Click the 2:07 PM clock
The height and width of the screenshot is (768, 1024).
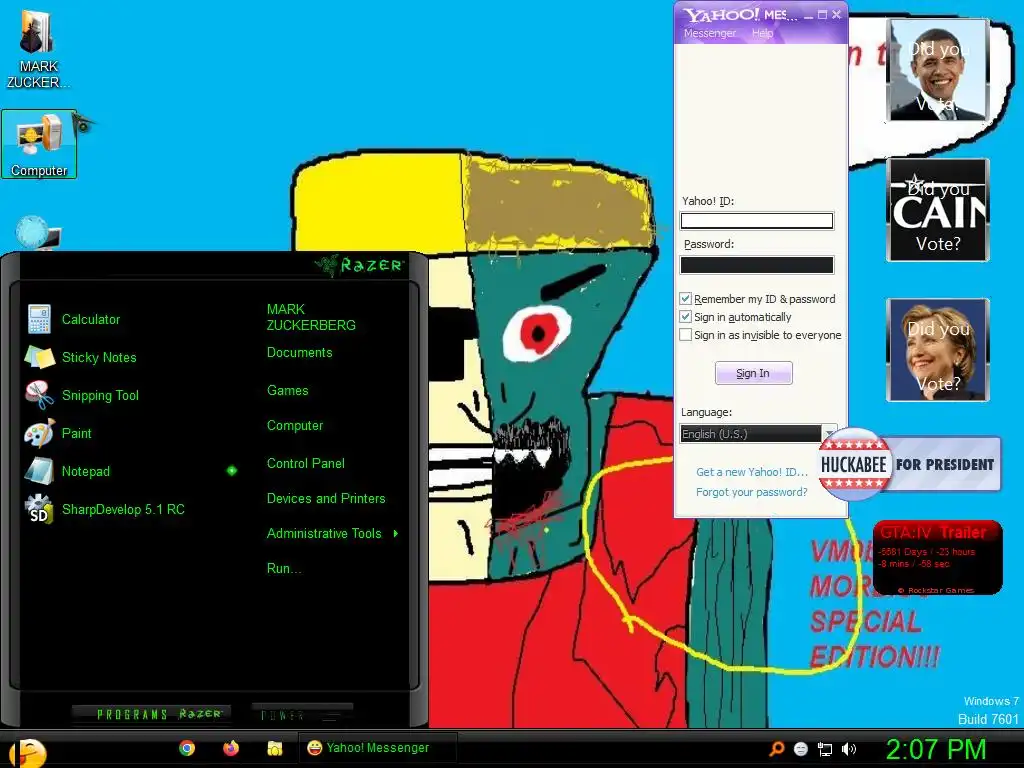935,749
